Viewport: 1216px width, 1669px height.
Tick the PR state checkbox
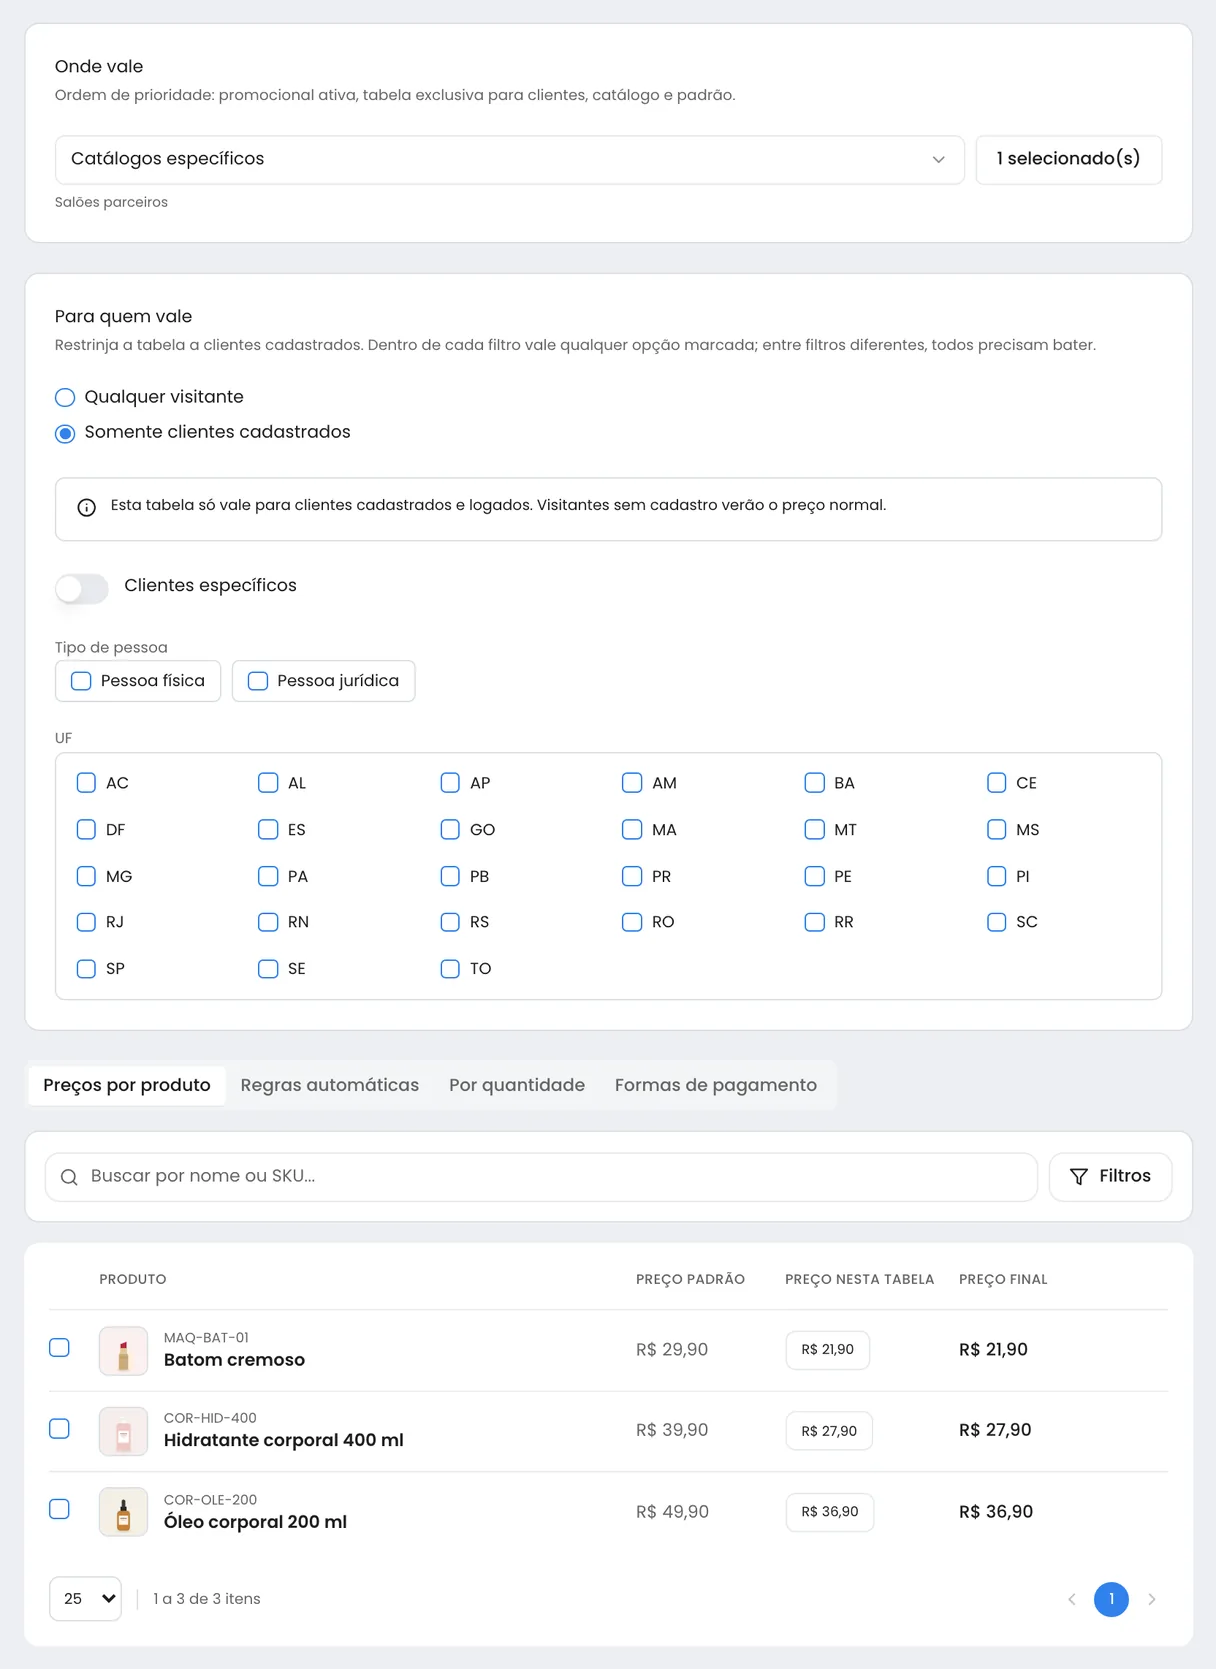click(x=632, y=876)
